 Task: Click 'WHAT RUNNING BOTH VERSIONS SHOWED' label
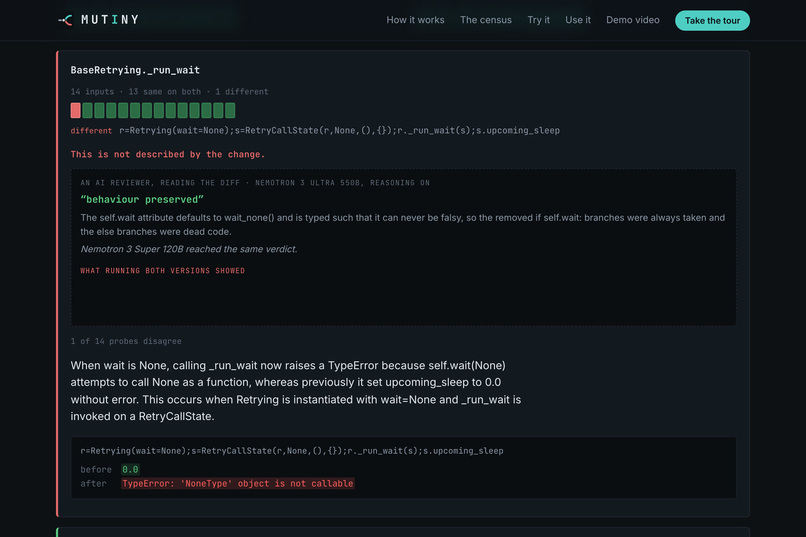(x=162, y=271)
